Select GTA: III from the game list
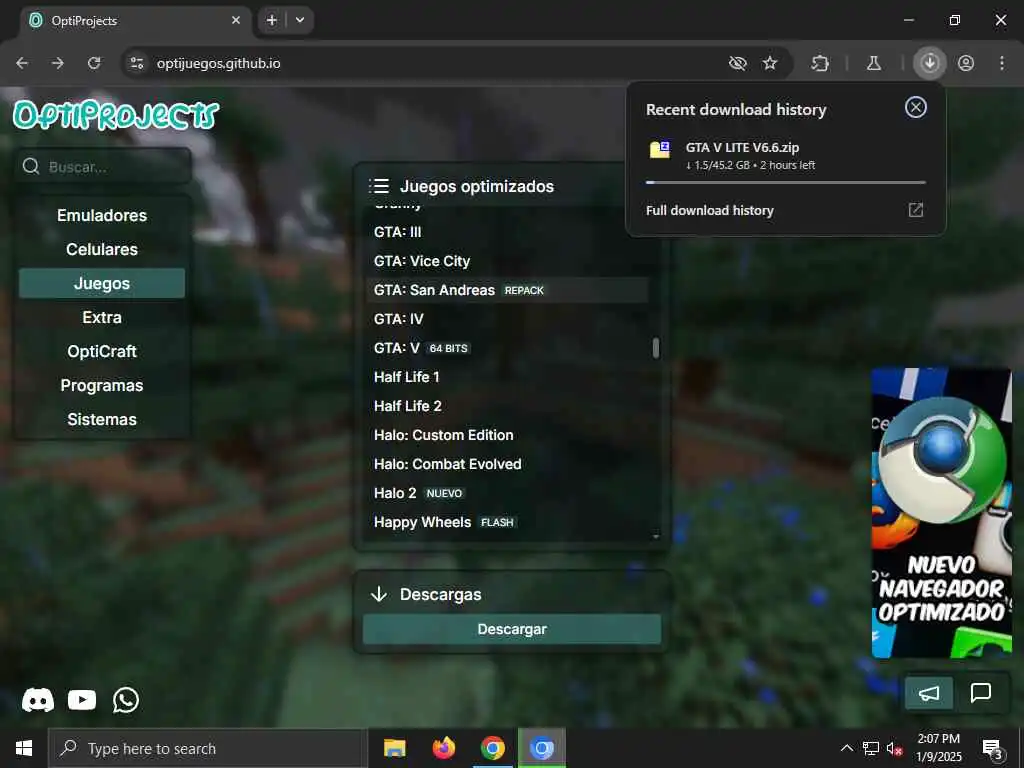This screenshot has width=1024, height=768. (x=507, y=232)
